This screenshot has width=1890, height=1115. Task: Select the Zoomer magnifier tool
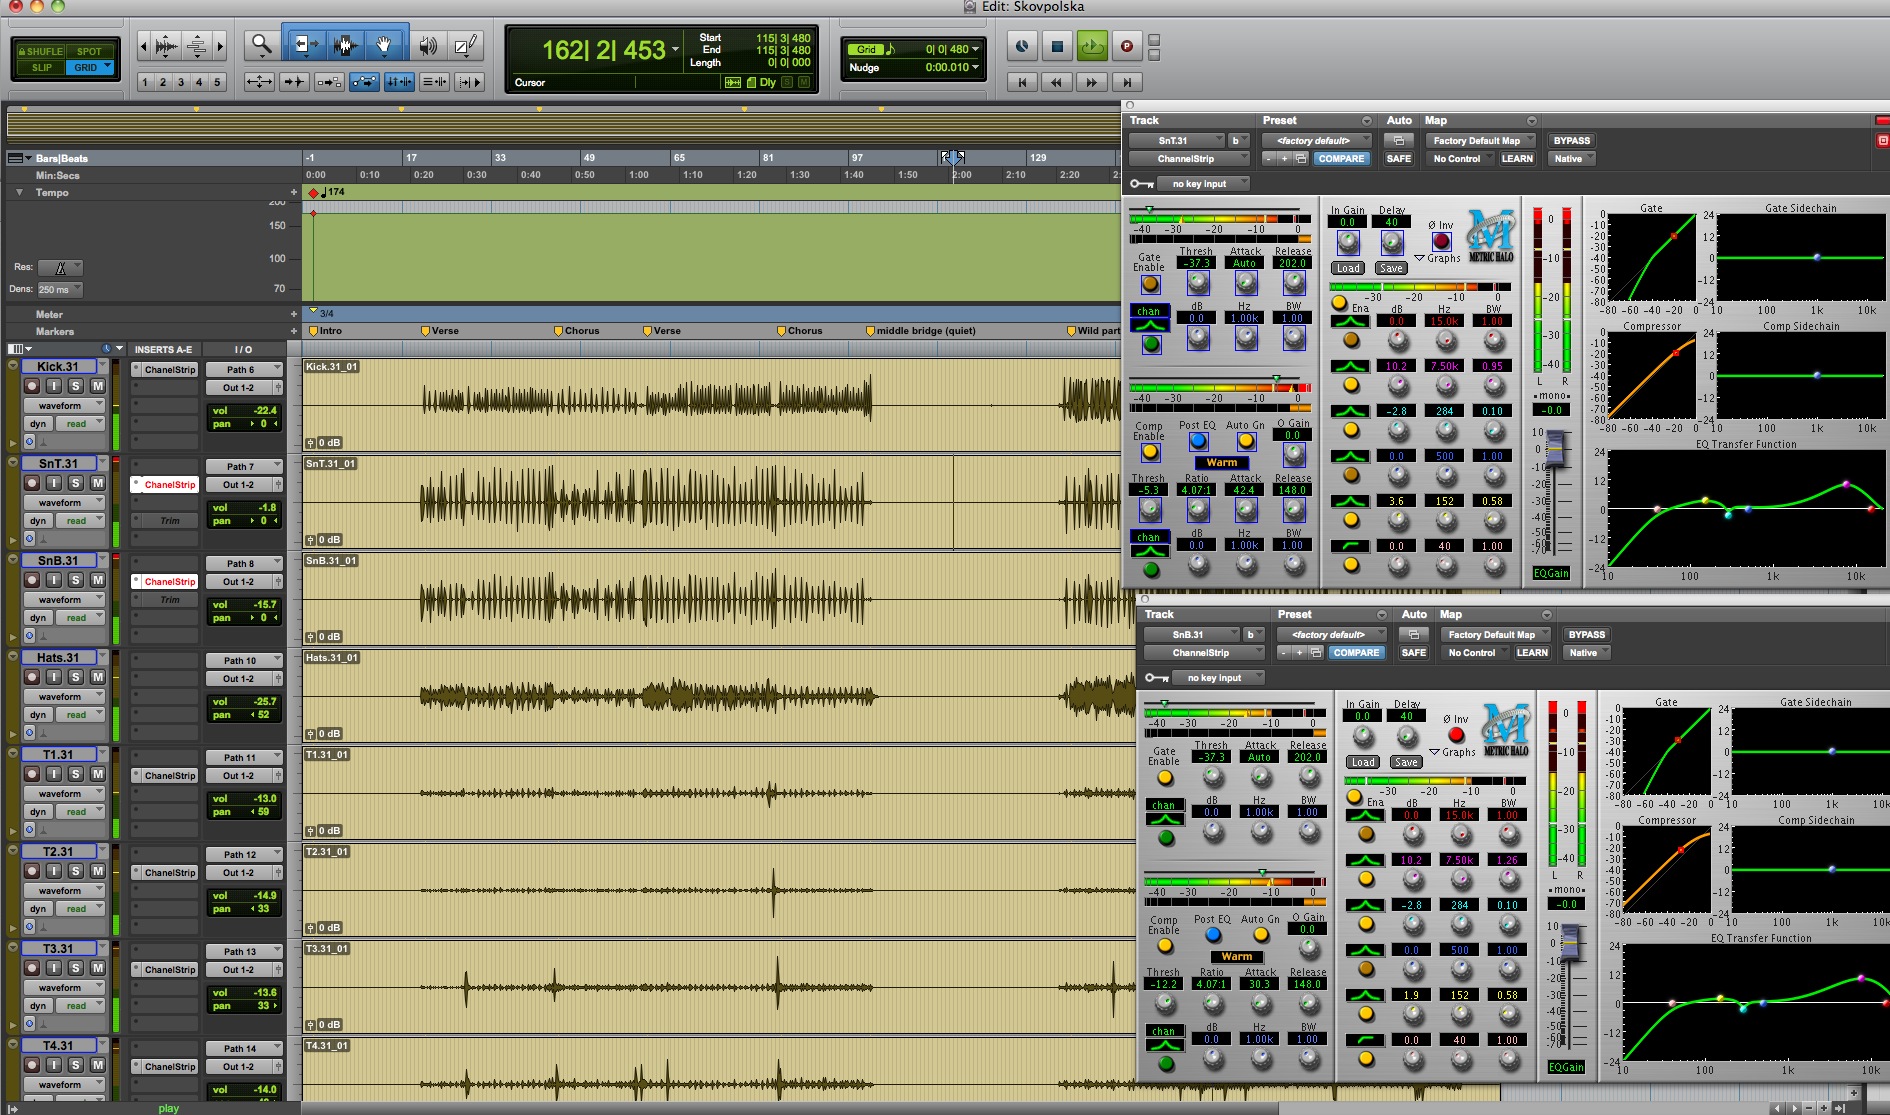[261, 45]
